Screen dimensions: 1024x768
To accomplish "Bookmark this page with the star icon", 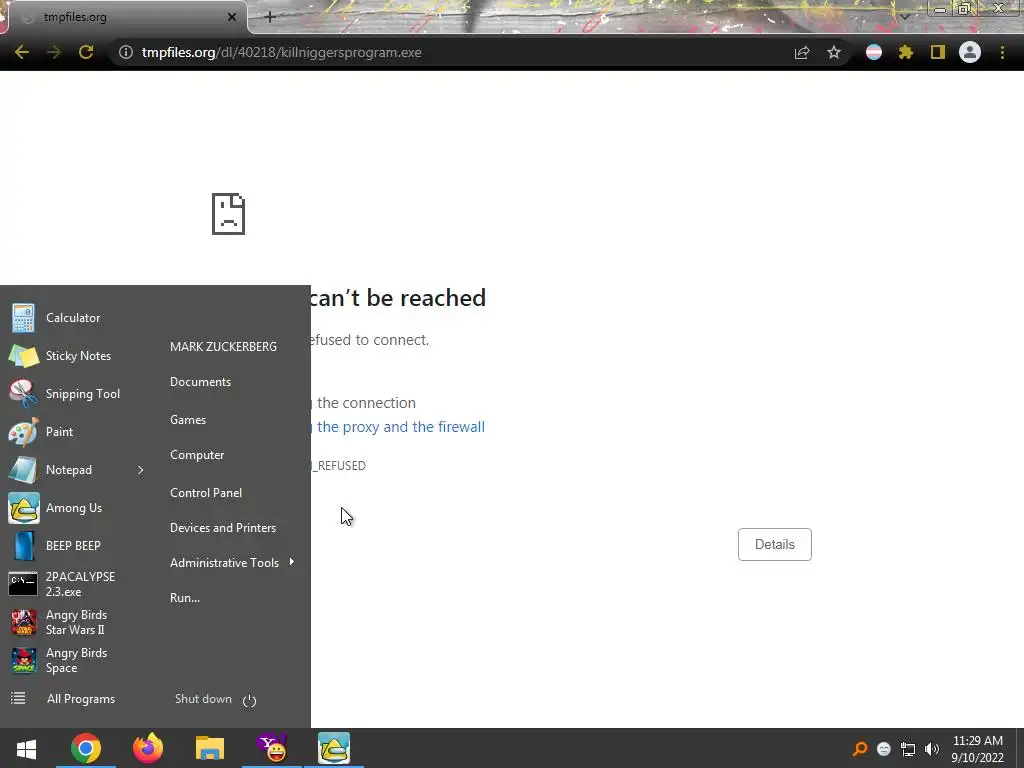I will tap(834, 52).
